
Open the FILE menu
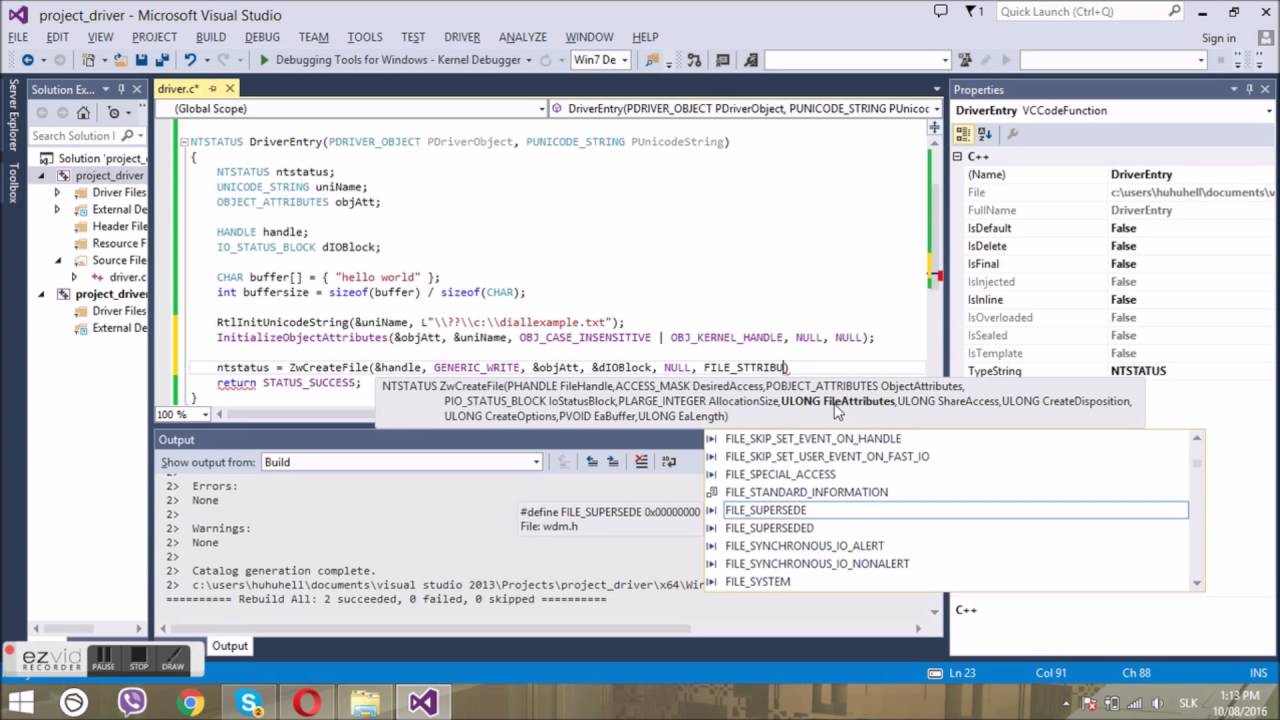point(18,37)
